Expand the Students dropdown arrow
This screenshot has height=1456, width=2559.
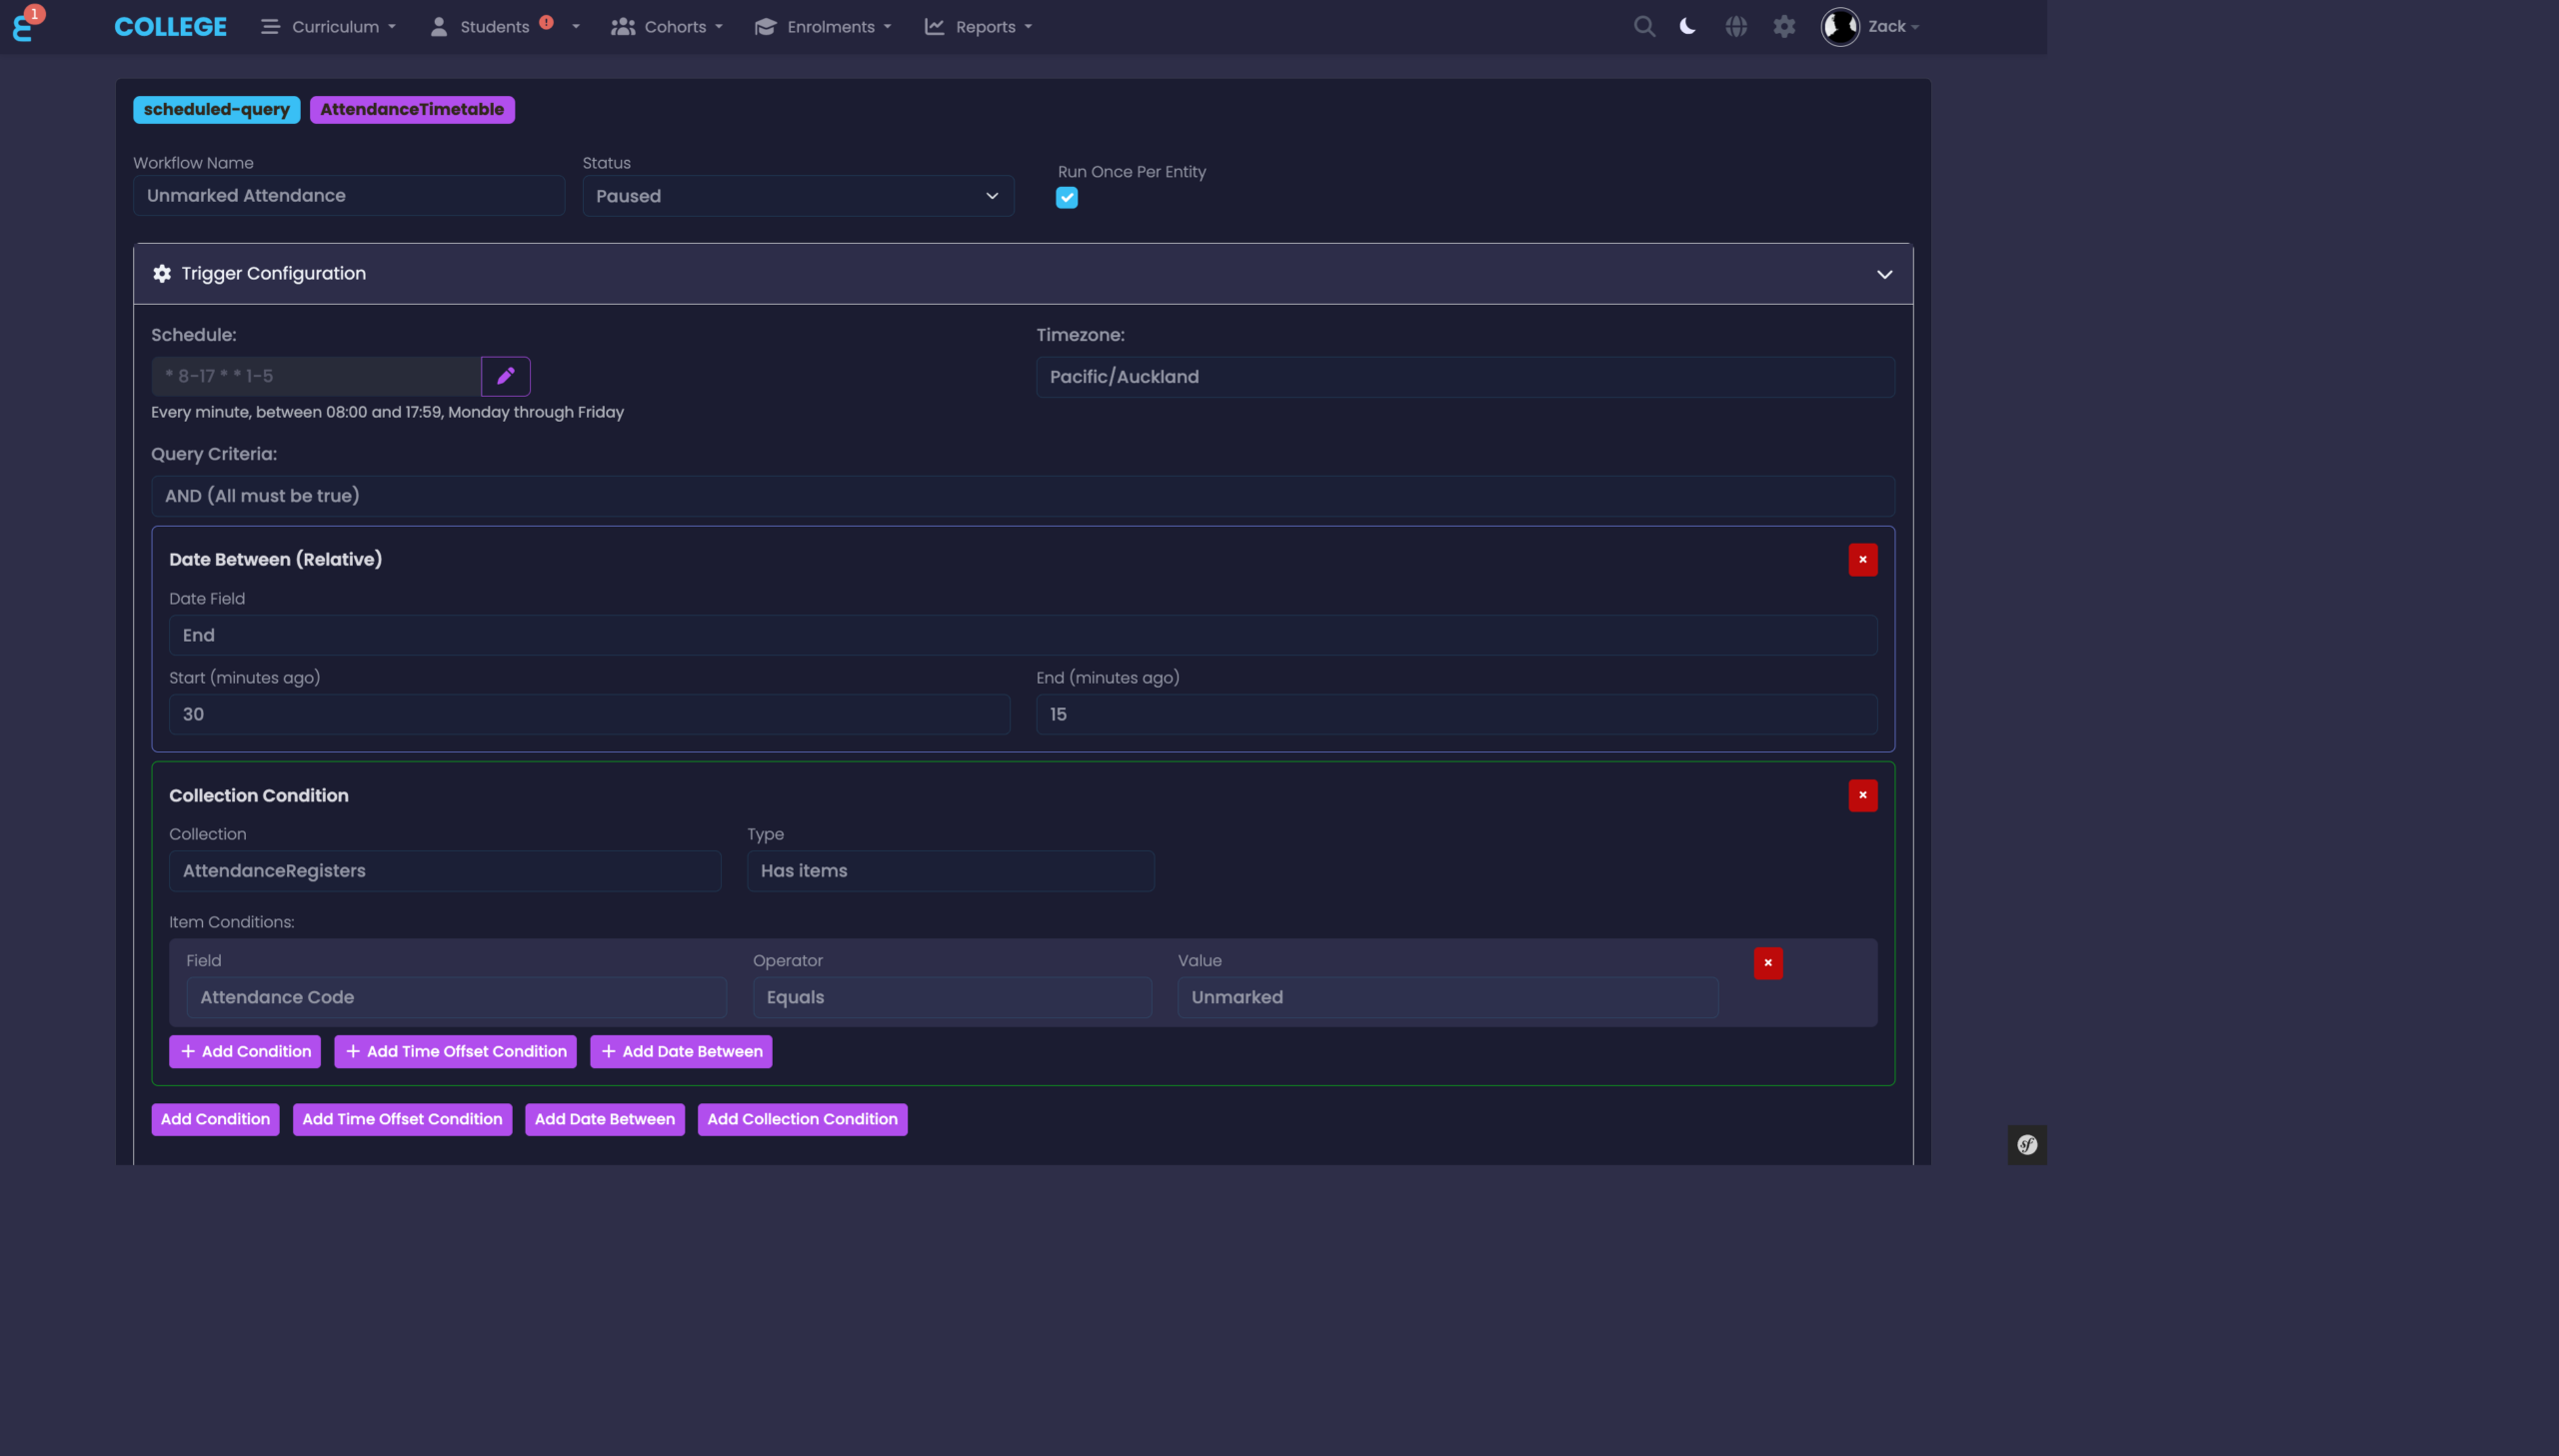pyautogui.click(x=575, y=27)
